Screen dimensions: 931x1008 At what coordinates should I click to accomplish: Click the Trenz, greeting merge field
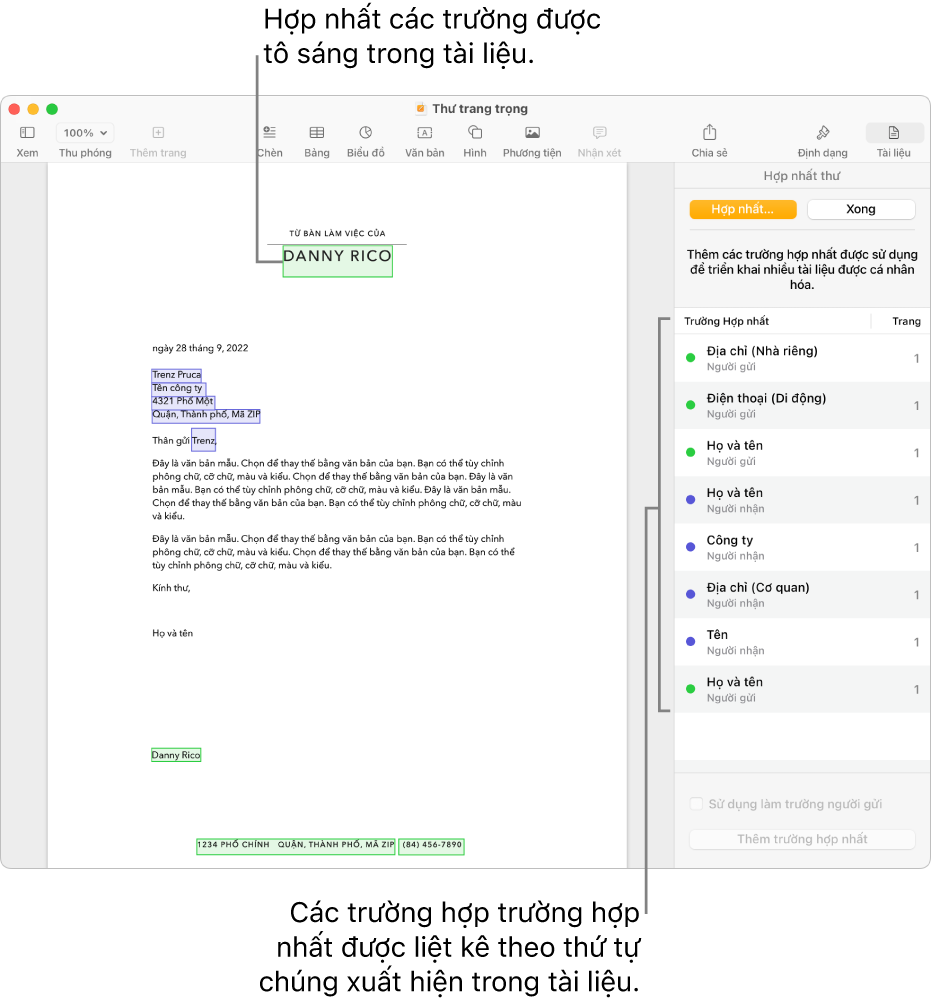[204, 440]
